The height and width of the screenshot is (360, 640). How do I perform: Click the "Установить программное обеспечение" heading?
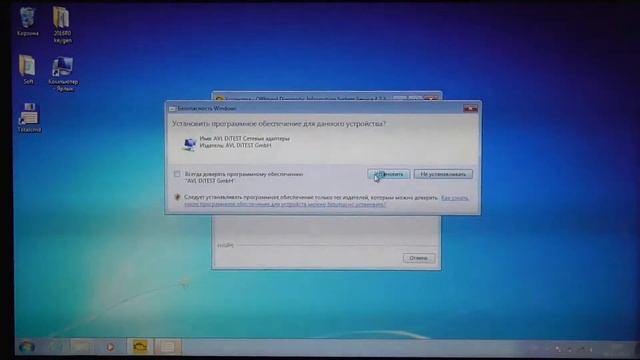[x=278, y=124]
